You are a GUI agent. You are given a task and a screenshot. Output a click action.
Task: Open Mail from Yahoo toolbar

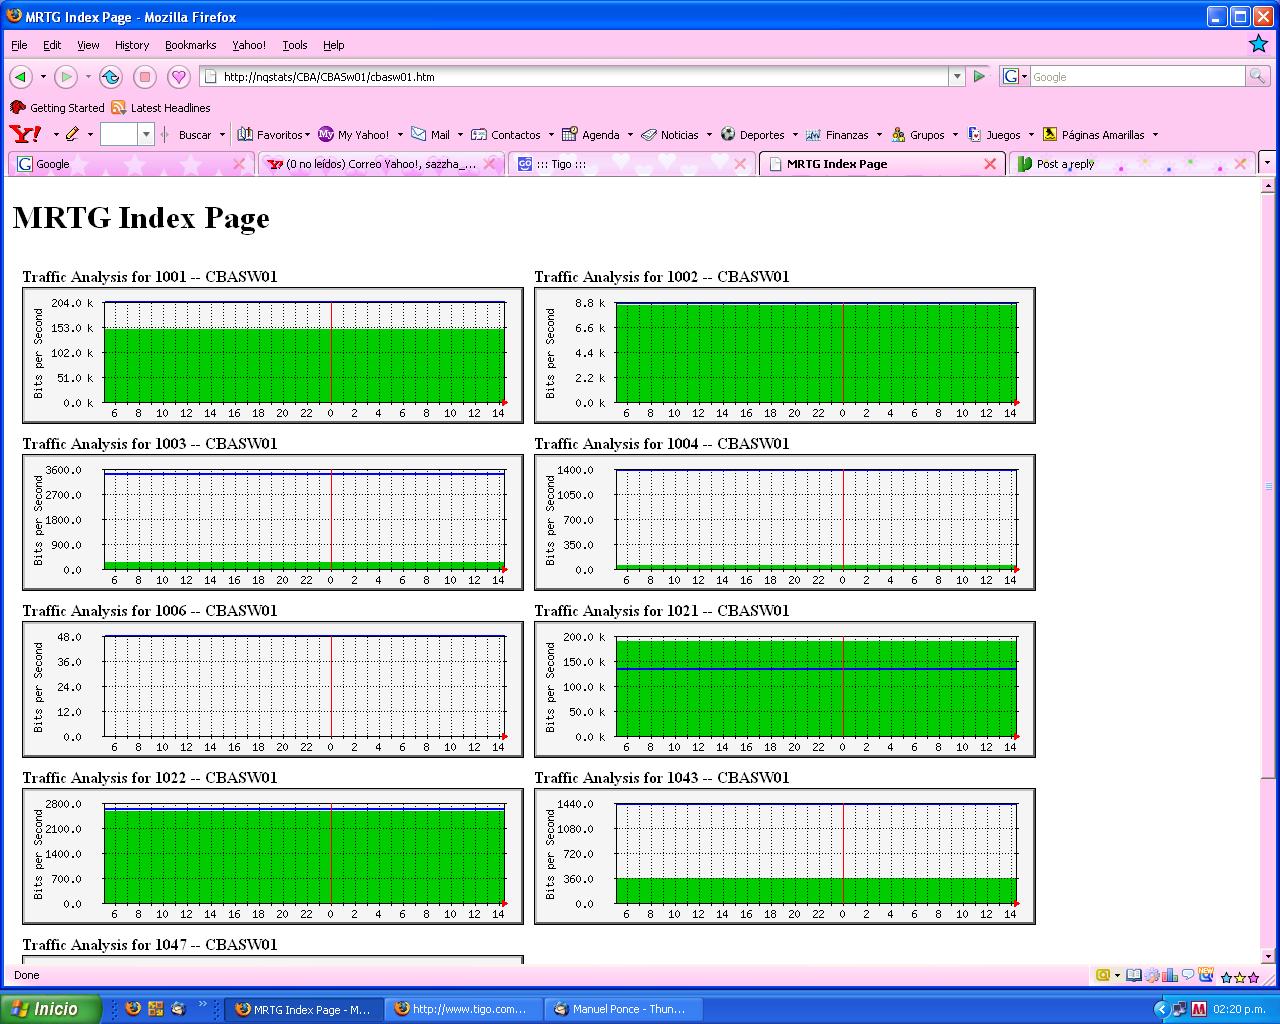tap(431, 135)
